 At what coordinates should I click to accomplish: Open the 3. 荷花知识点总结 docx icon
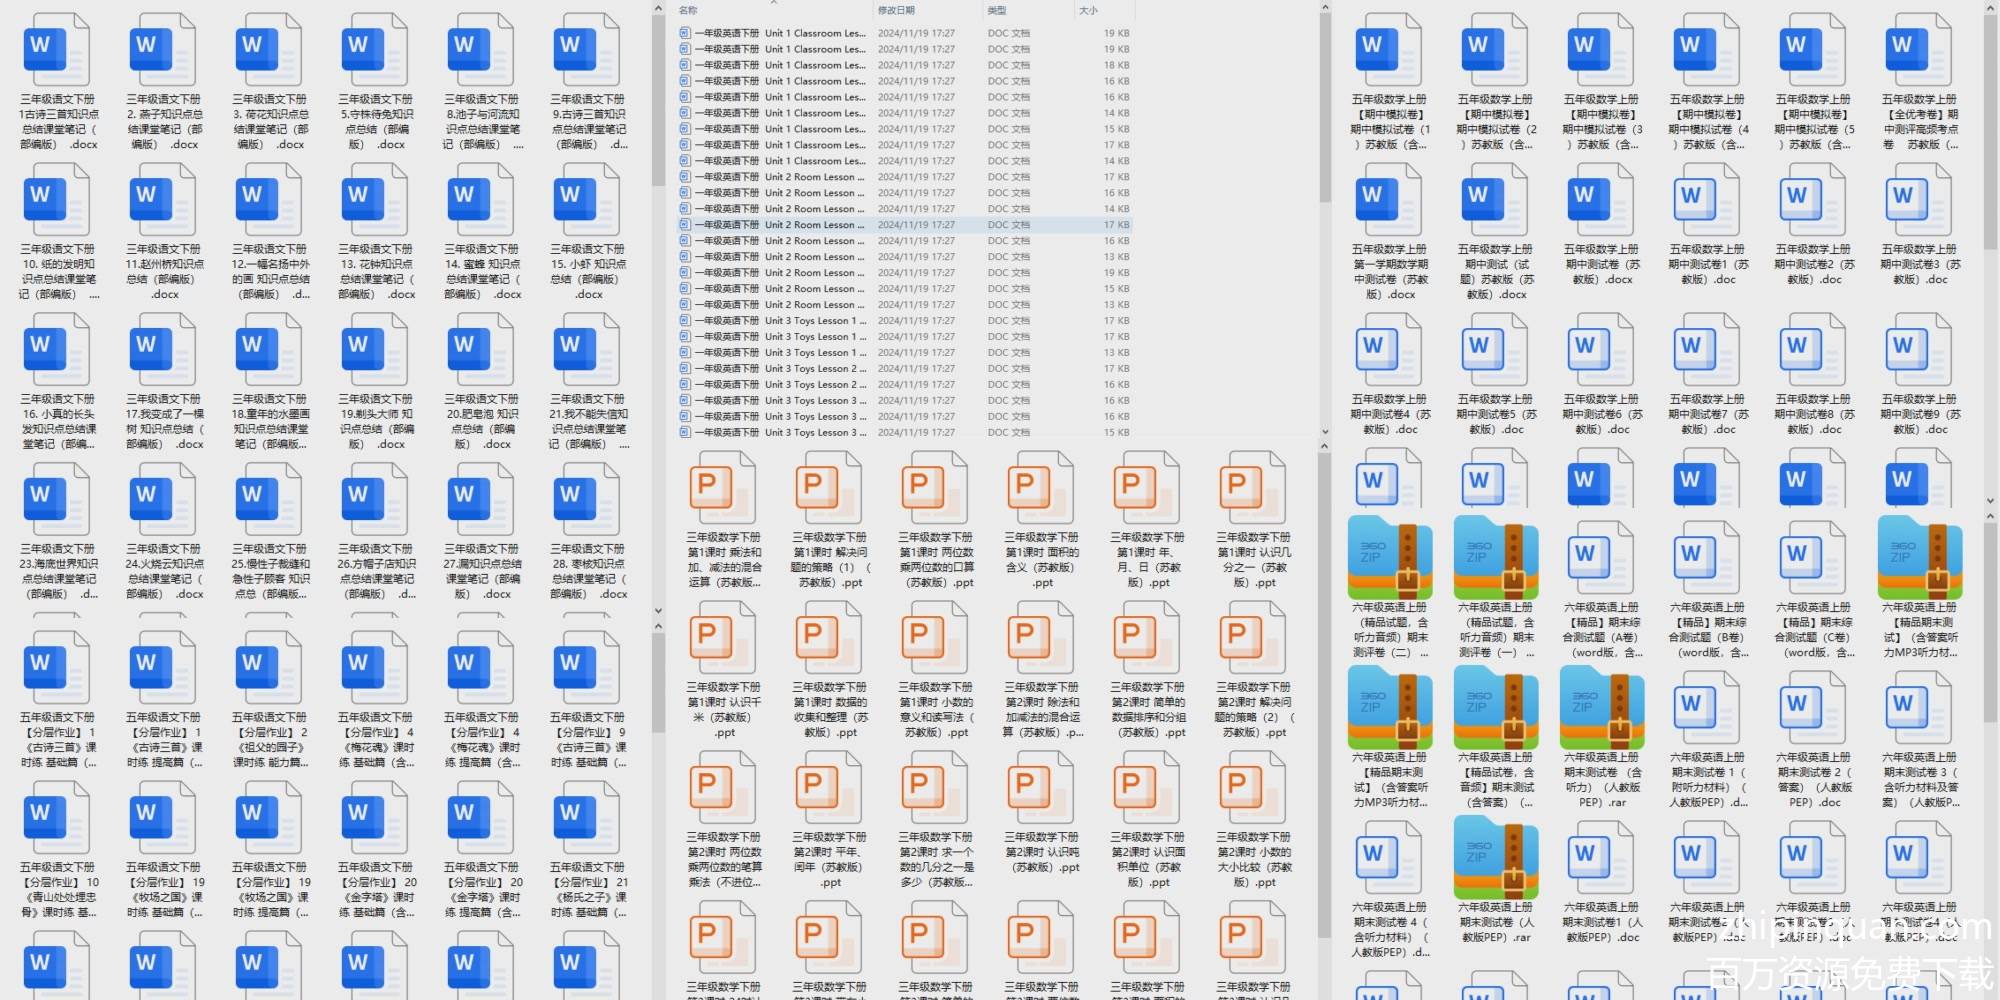click(x=269, y=50)
